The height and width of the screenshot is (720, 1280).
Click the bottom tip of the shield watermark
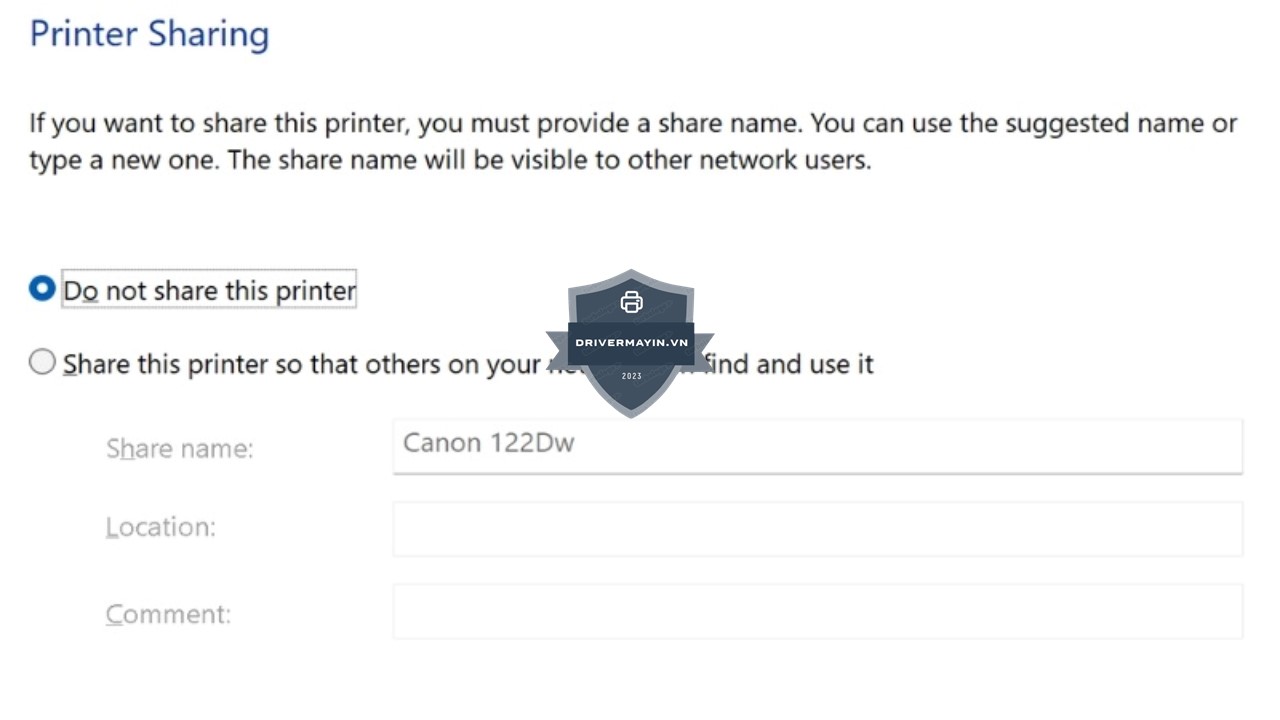[x=631, y=411]
